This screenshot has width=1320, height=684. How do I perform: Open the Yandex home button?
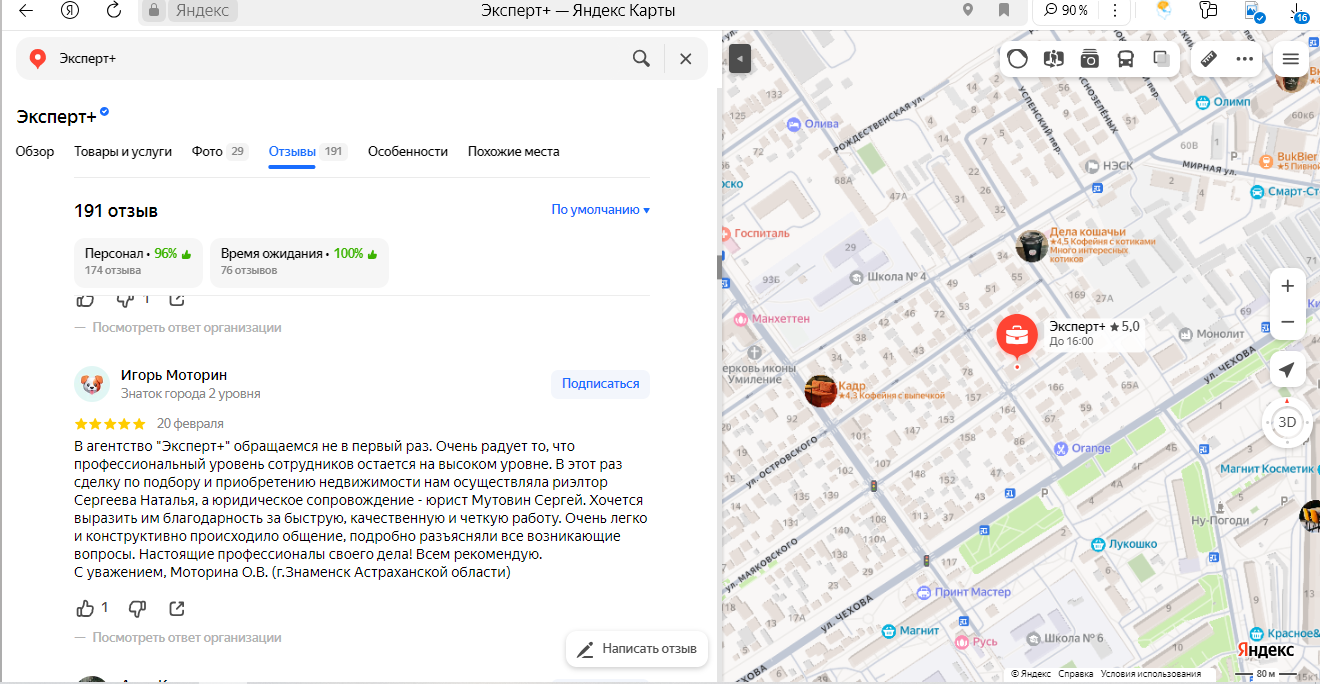(69, 11)
